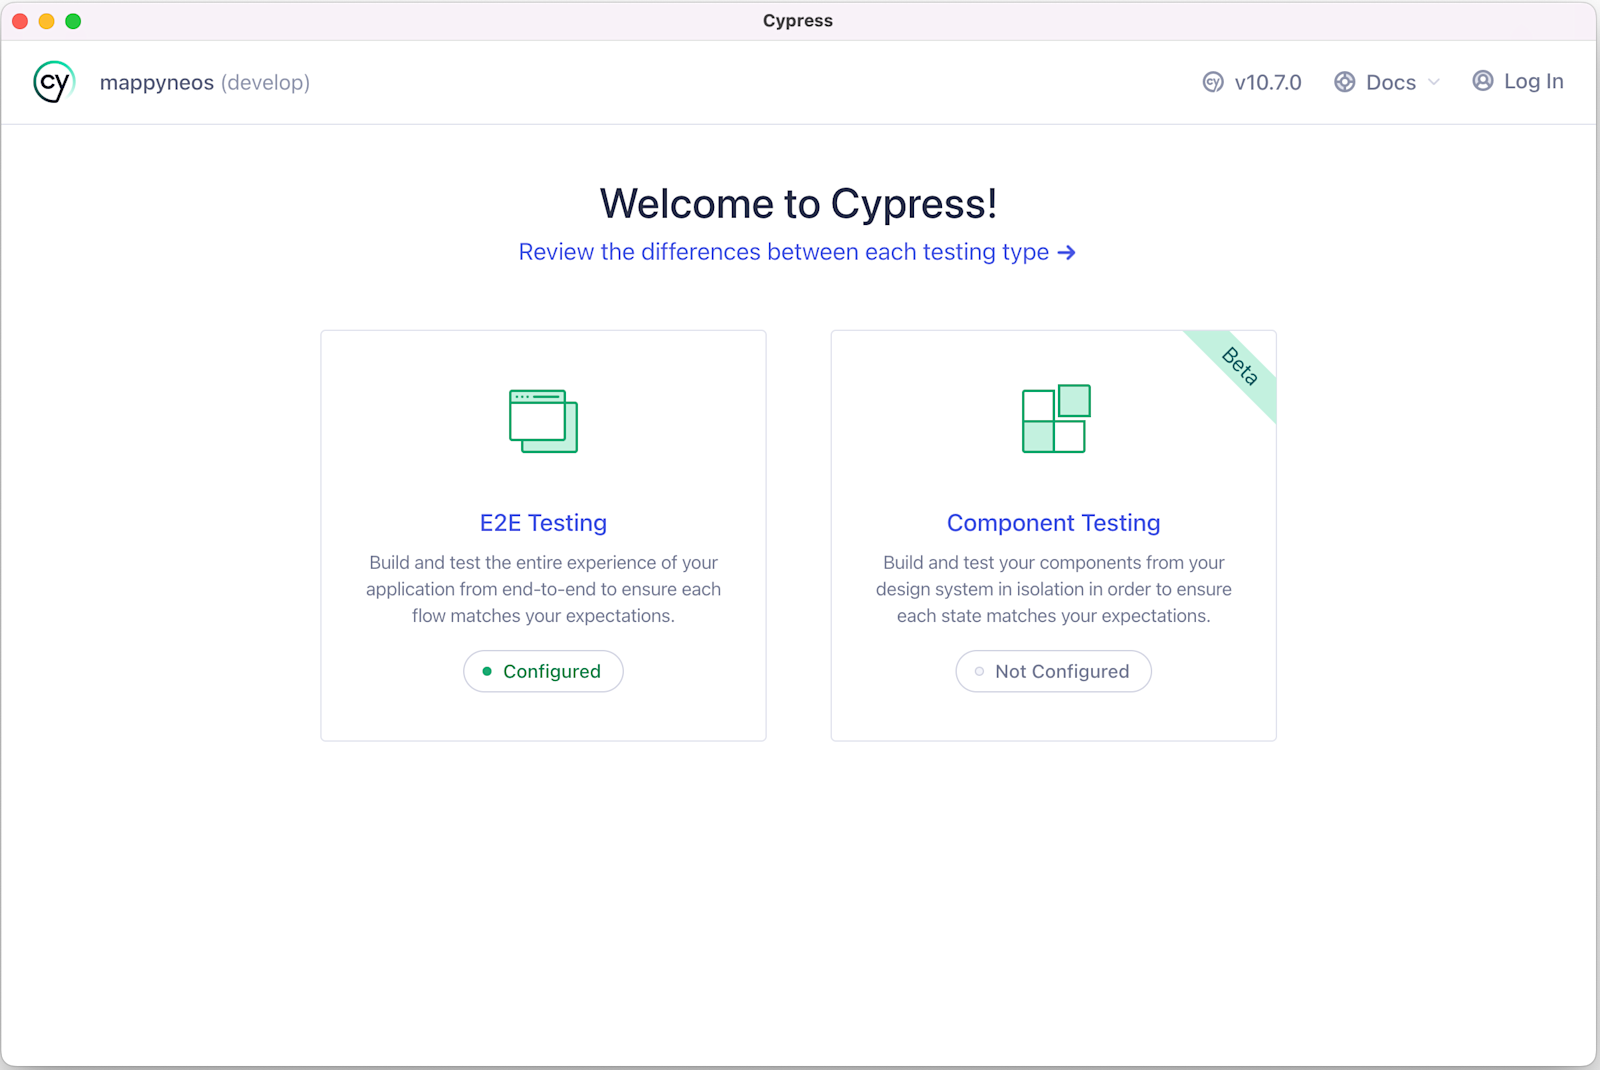The height and width of the screenshot is (1070, 1600).
Task: Click the Cypress logo icon
Action: [x=54, y=82]
